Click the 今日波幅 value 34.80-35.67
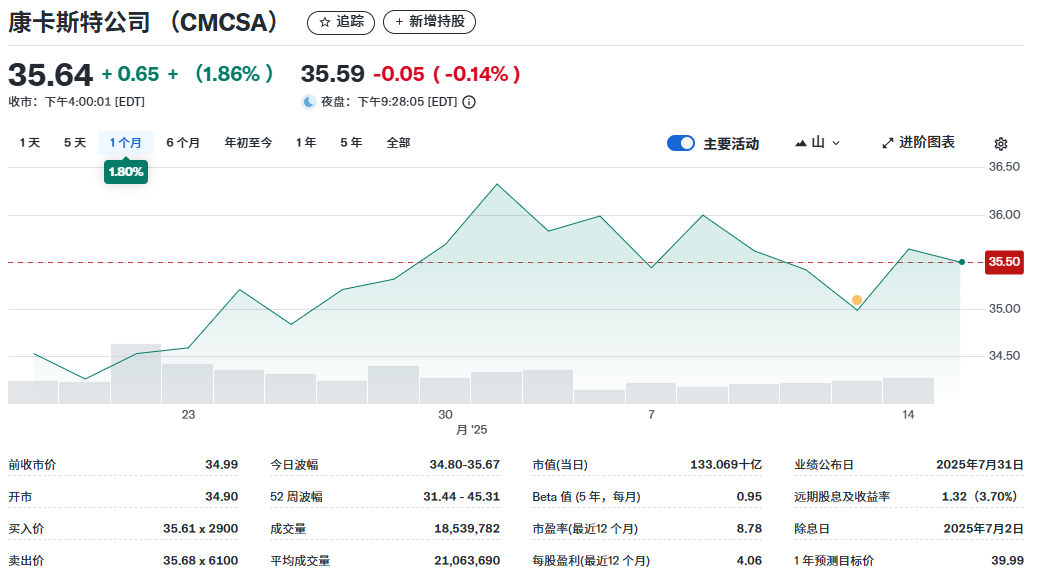 (465, 465)
